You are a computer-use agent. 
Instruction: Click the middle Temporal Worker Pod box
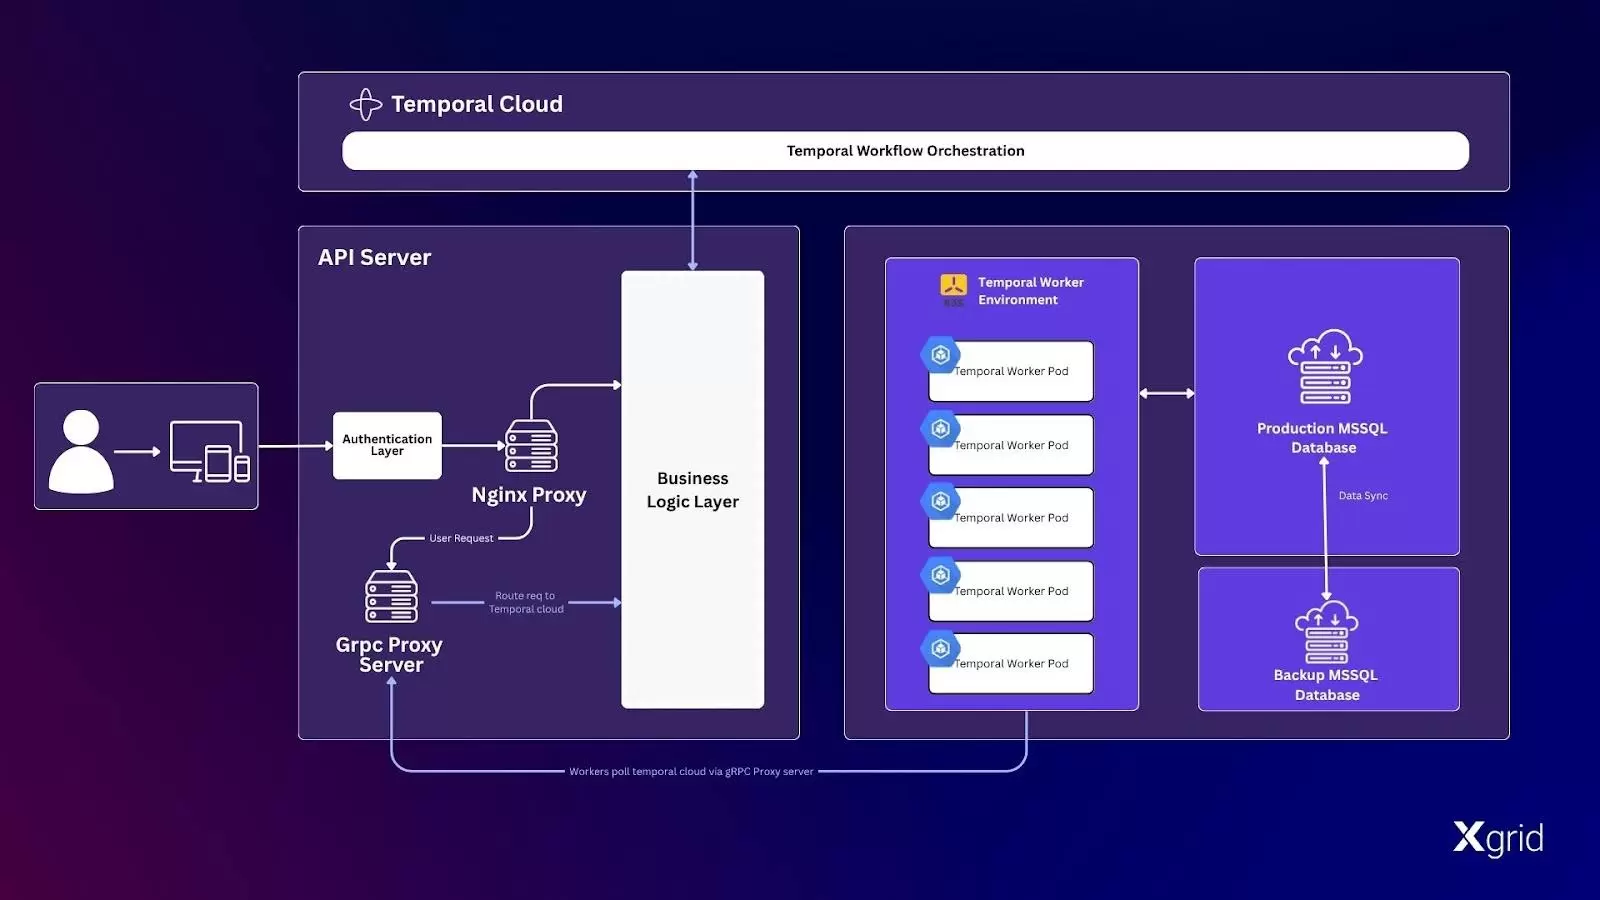[x=1011, y=518]
